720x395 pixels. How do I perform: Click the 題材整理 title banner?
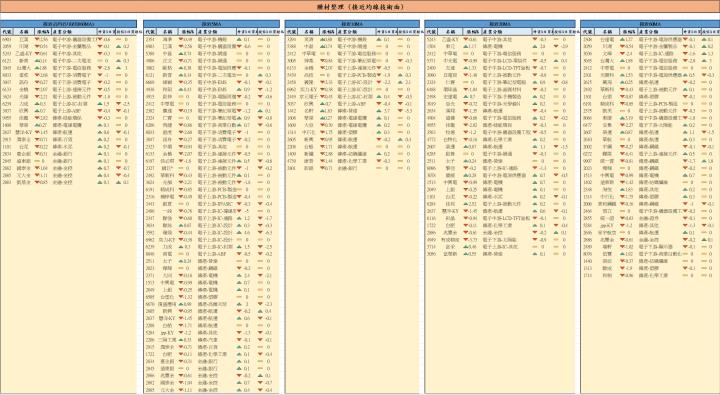click(360, 7)
